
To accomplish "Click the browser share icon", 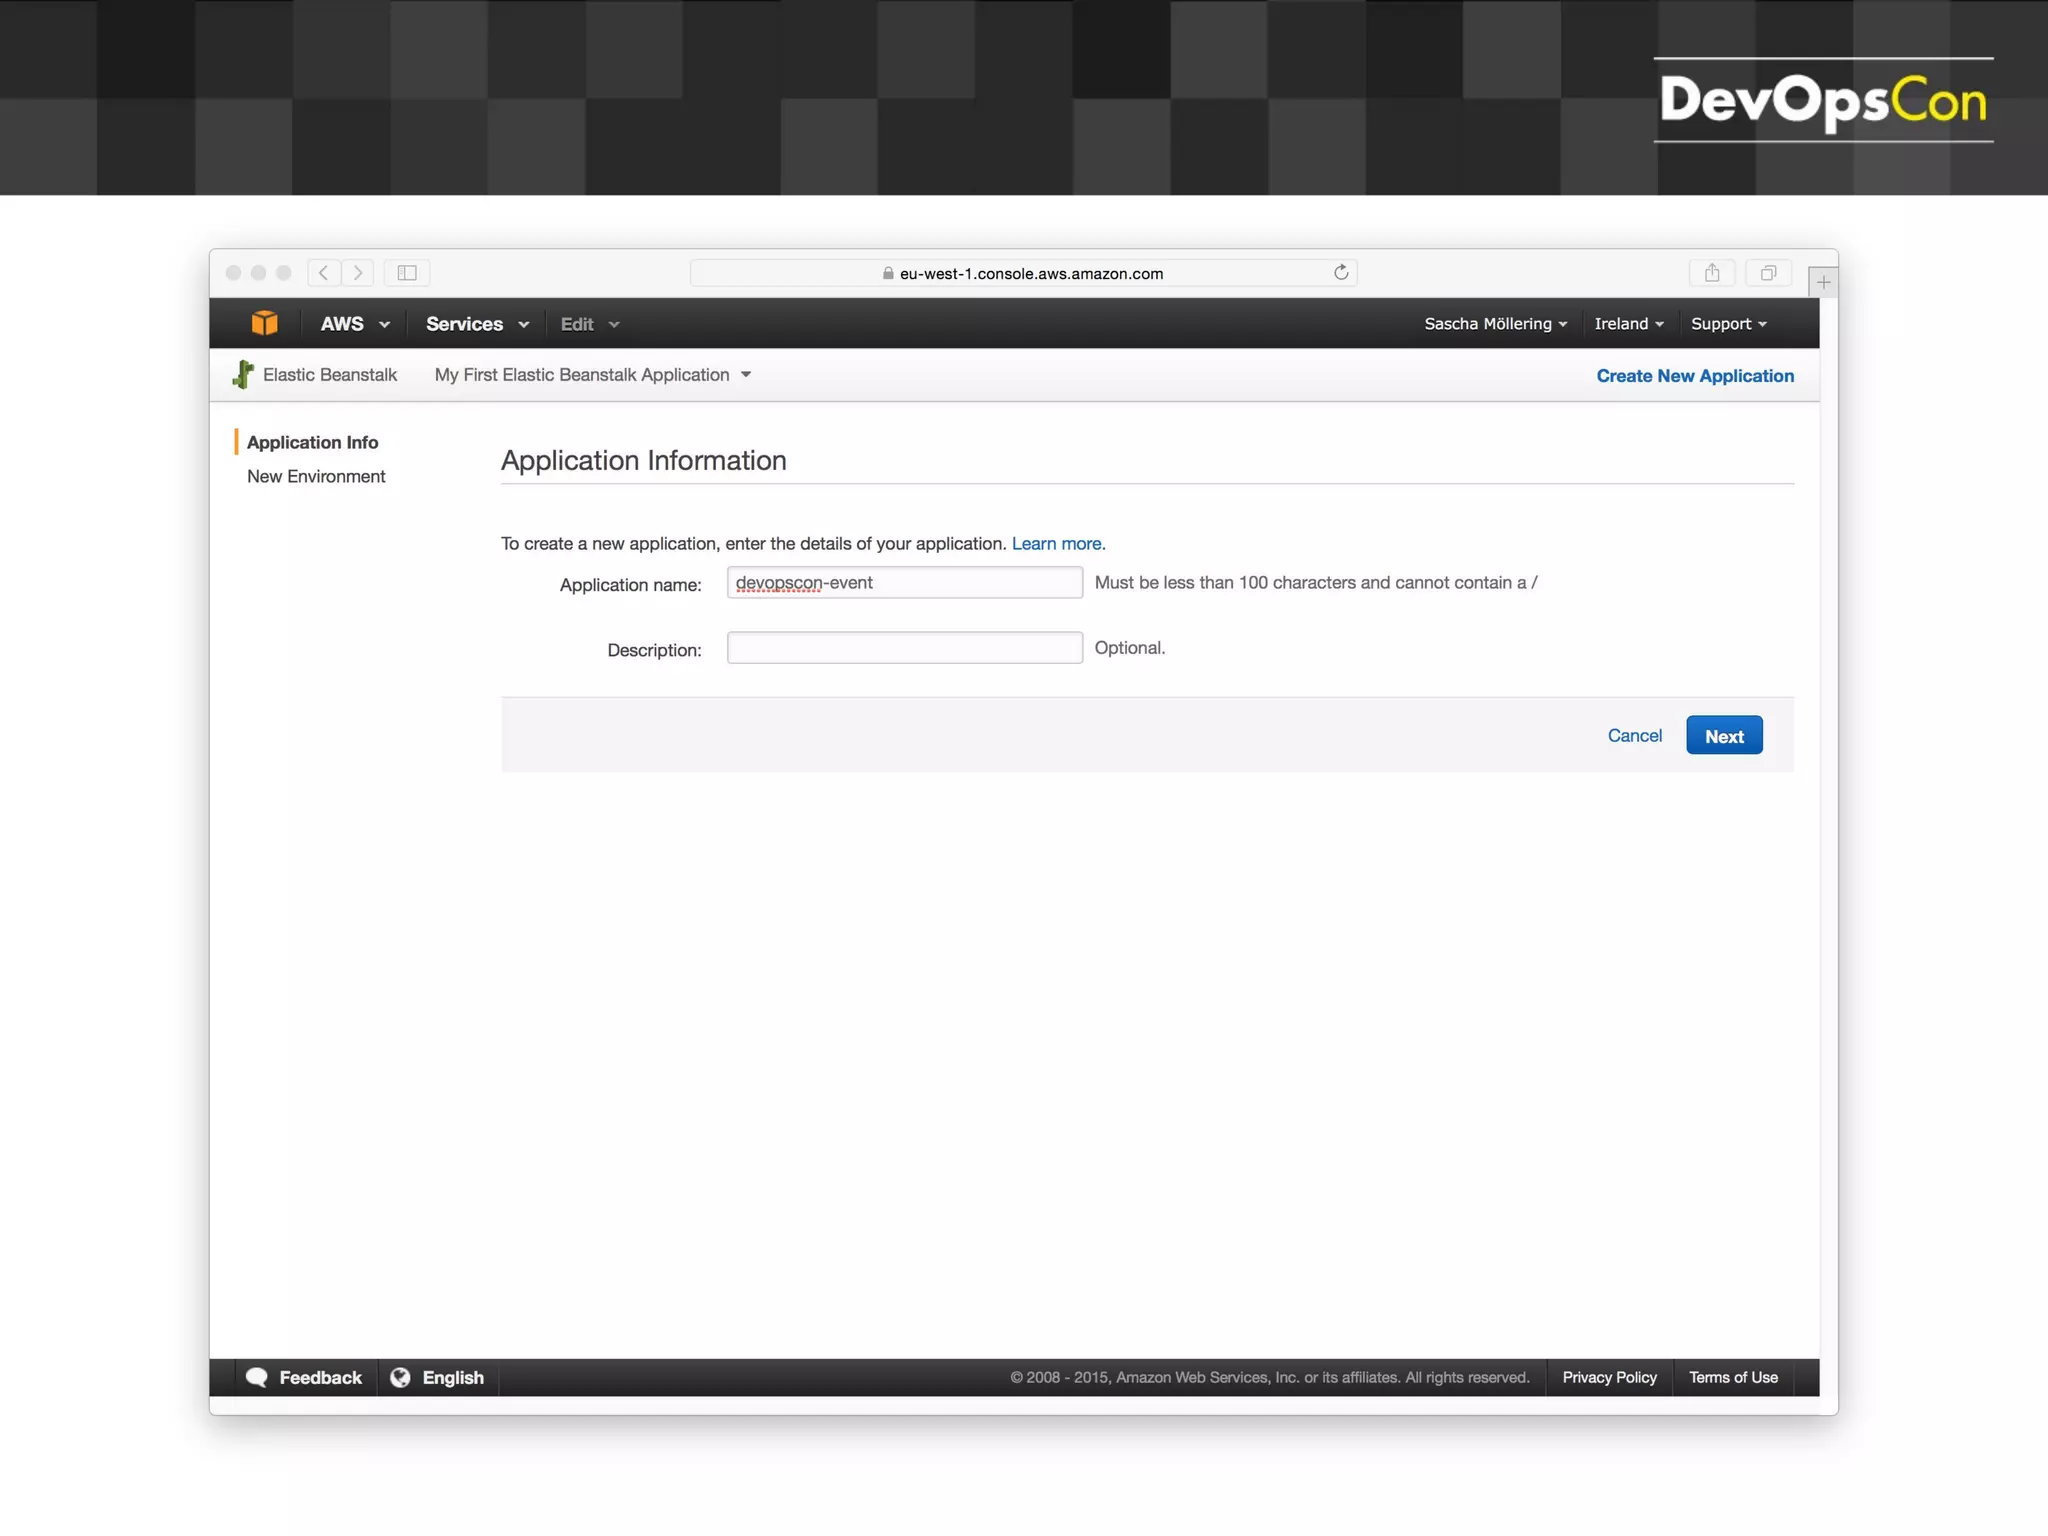I will (1712, 273).
